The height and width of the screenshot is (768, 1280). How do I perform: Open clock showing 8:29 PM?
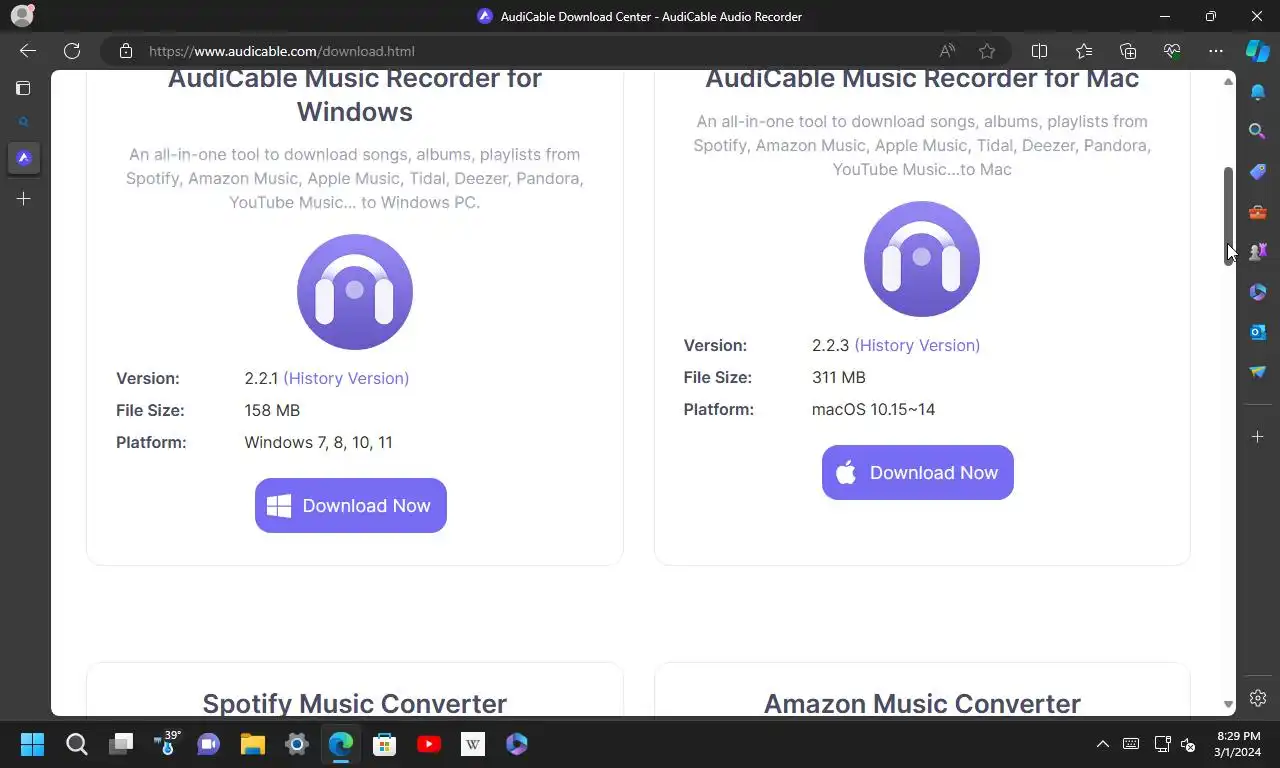(1239, 744)
